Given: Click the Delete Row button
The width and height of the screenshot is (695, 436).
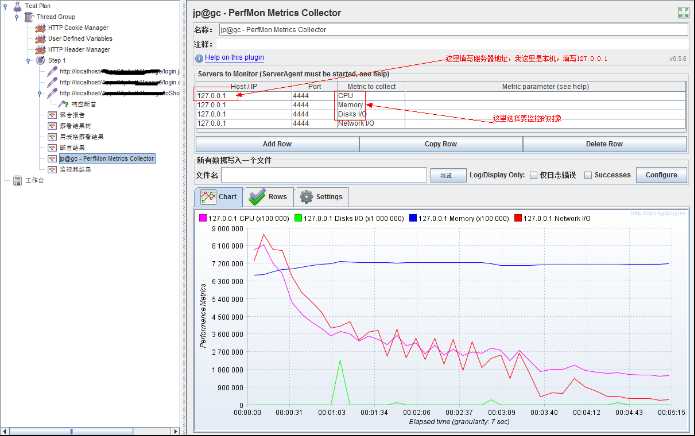Looking at the screenshot, I should (x=605, y=144).
